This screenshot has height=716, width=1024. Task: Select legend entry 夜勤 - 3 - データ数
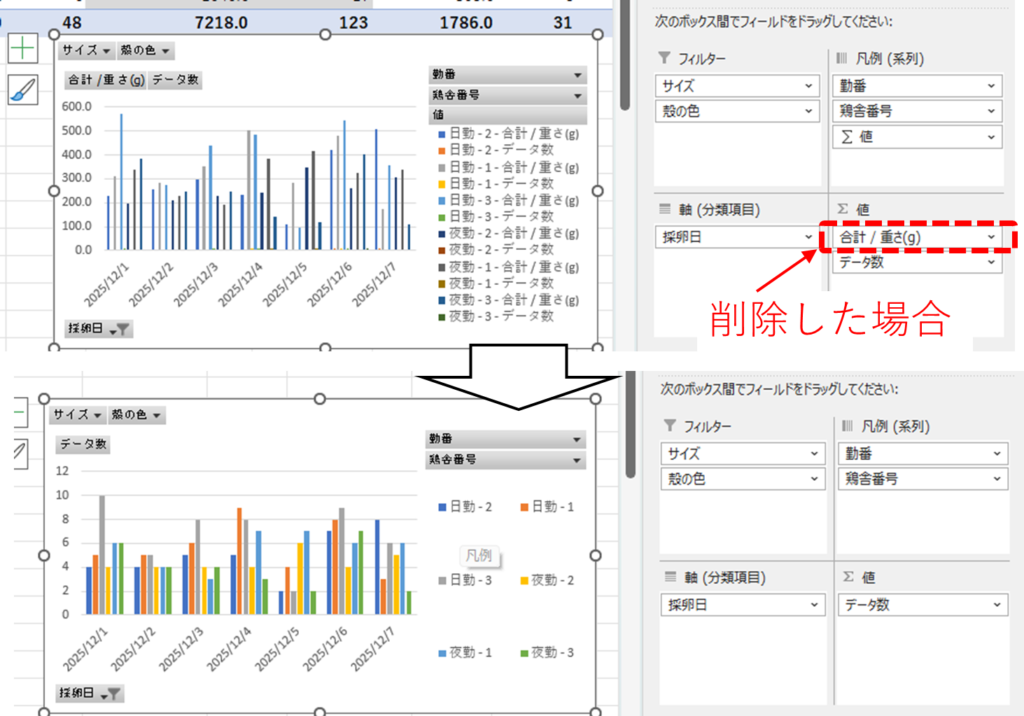(x=500, y=316)
